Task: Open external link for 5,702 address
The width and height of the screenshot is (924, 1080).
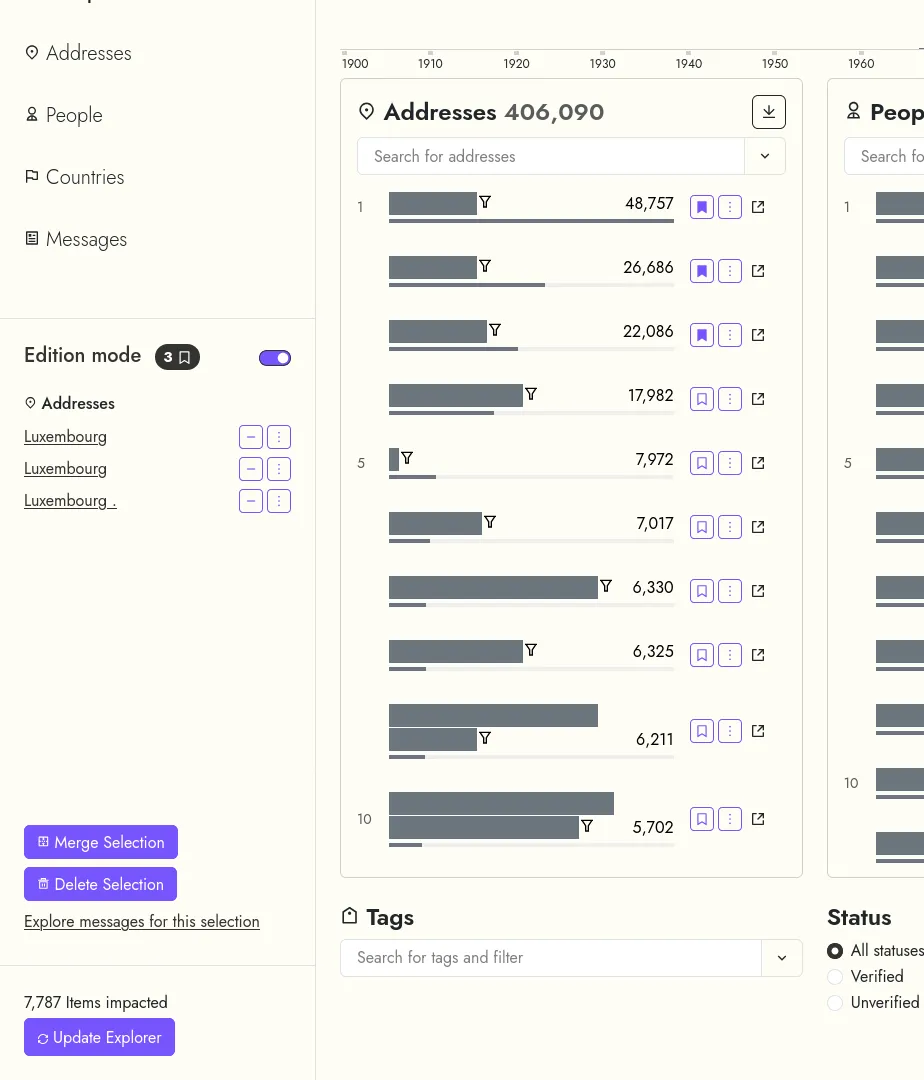Action: pos(758,819)
